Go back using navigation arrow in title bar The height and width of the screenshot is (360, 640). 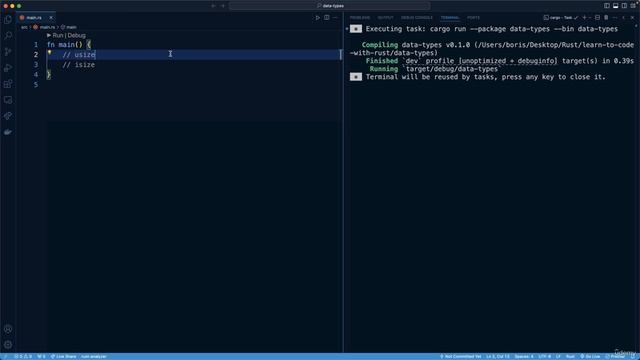click(x=213, y=6)
